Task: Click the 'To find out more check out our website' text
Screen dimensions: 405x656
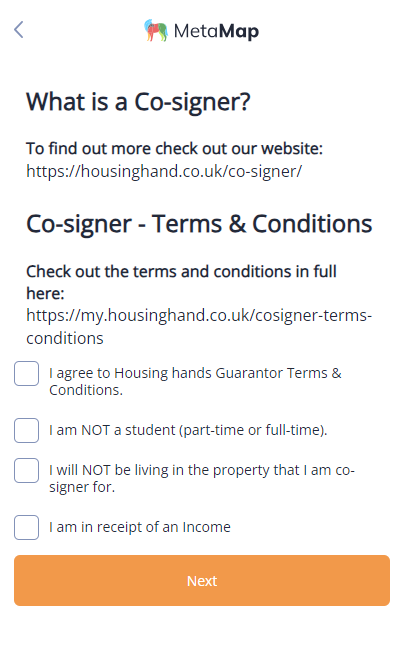Action: [174, 149]
